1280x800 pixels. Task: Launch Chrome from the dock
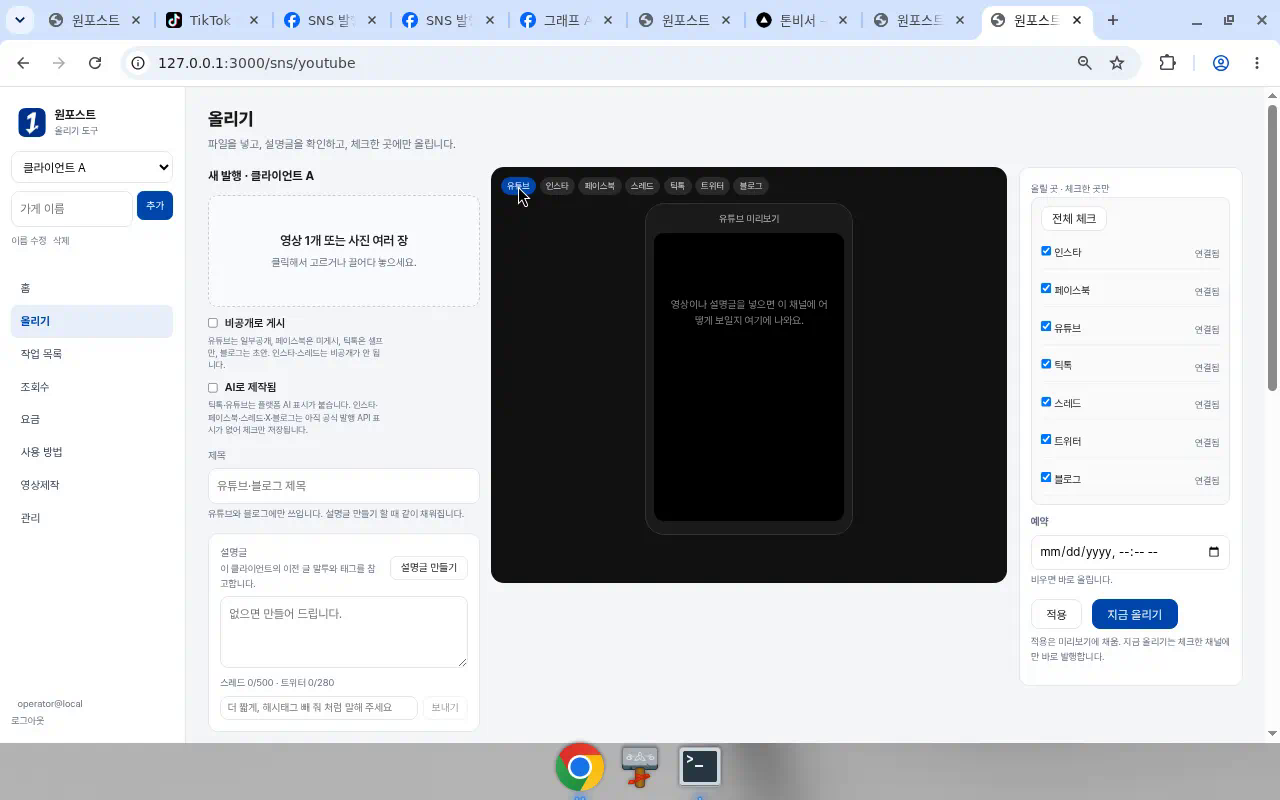580,767
